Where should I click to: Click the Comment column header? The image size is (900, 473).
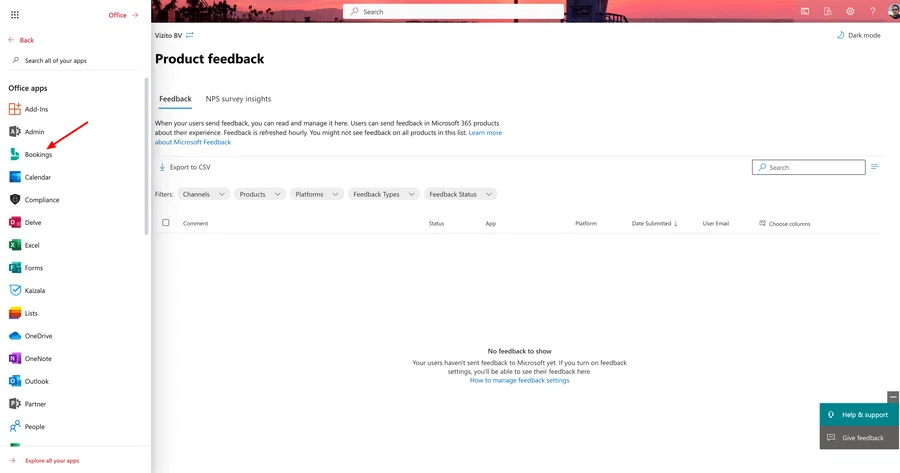tap(195, 223)
